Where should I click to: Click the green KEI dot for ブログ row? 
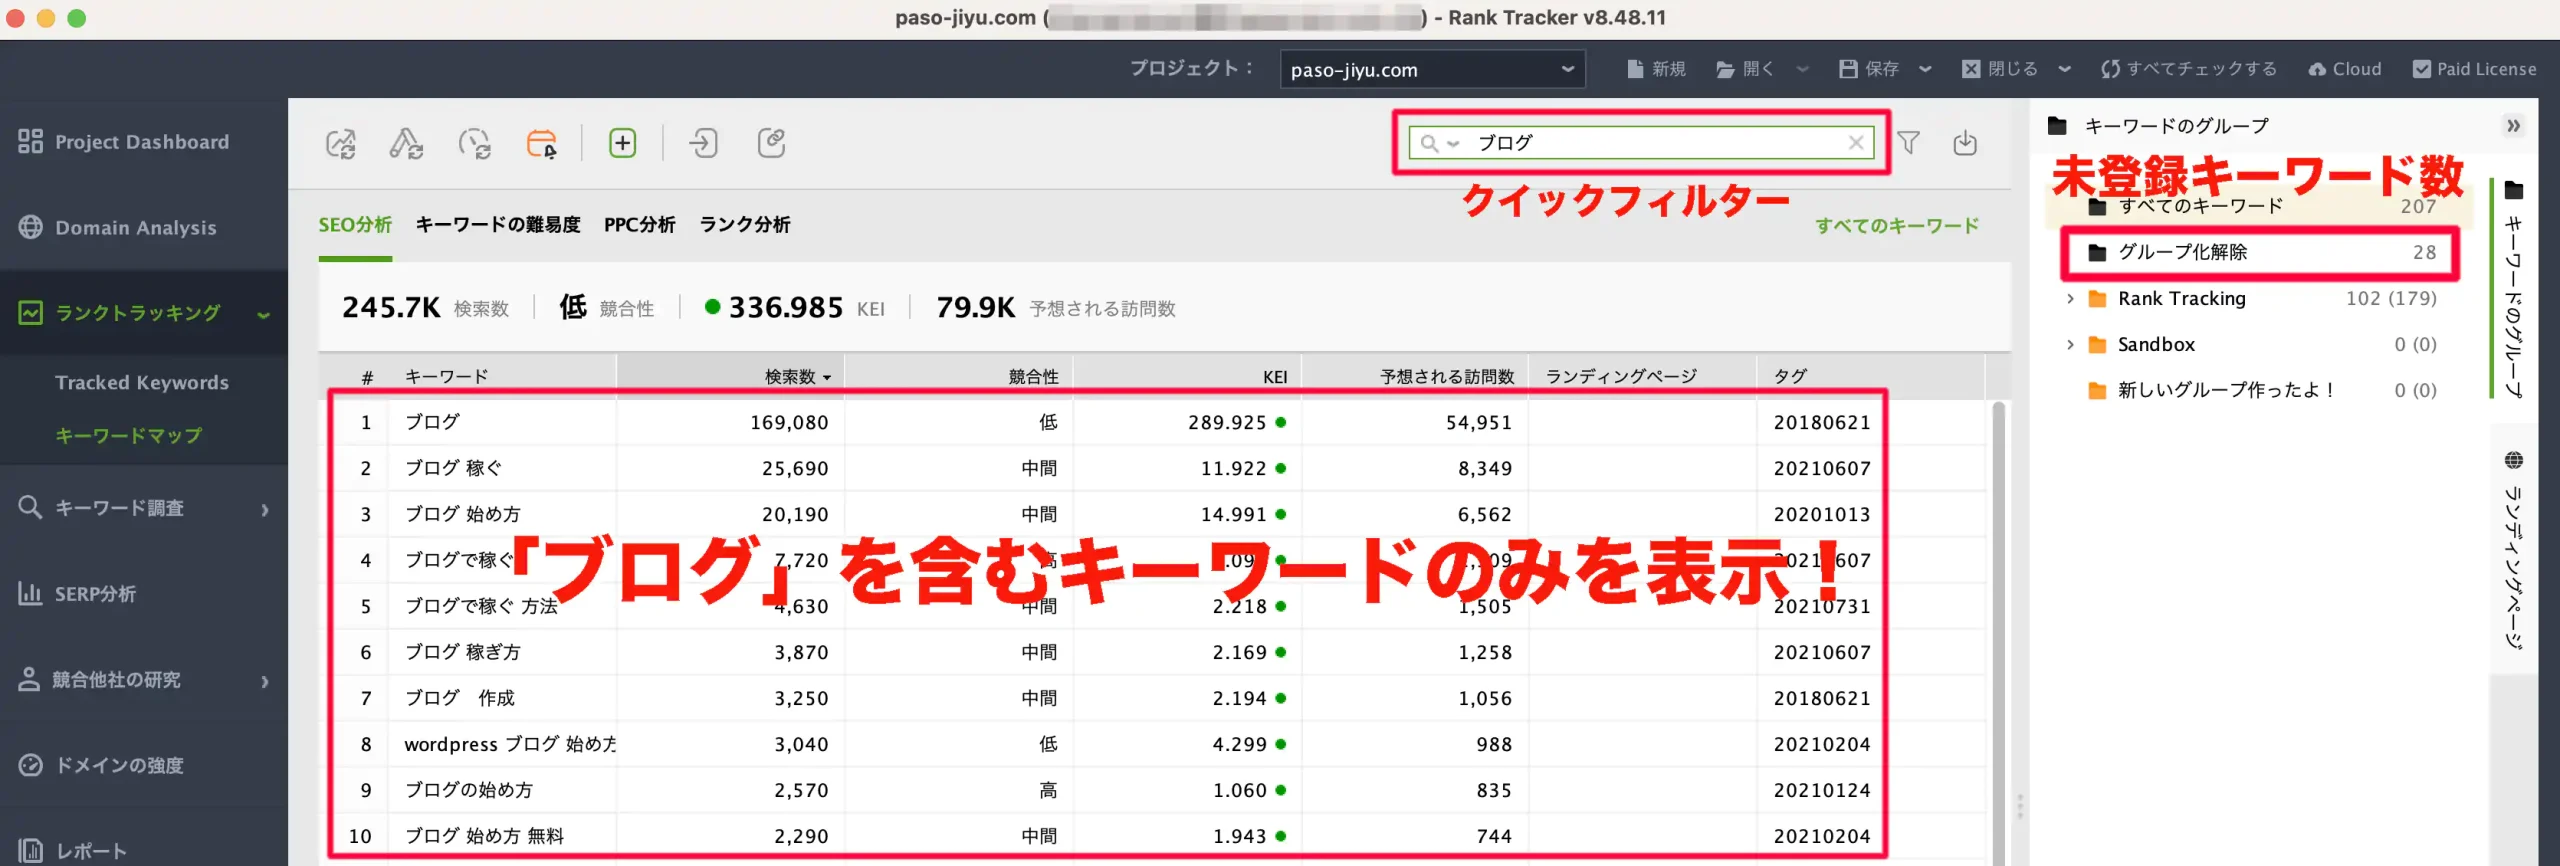click(x=1281, y=423)
